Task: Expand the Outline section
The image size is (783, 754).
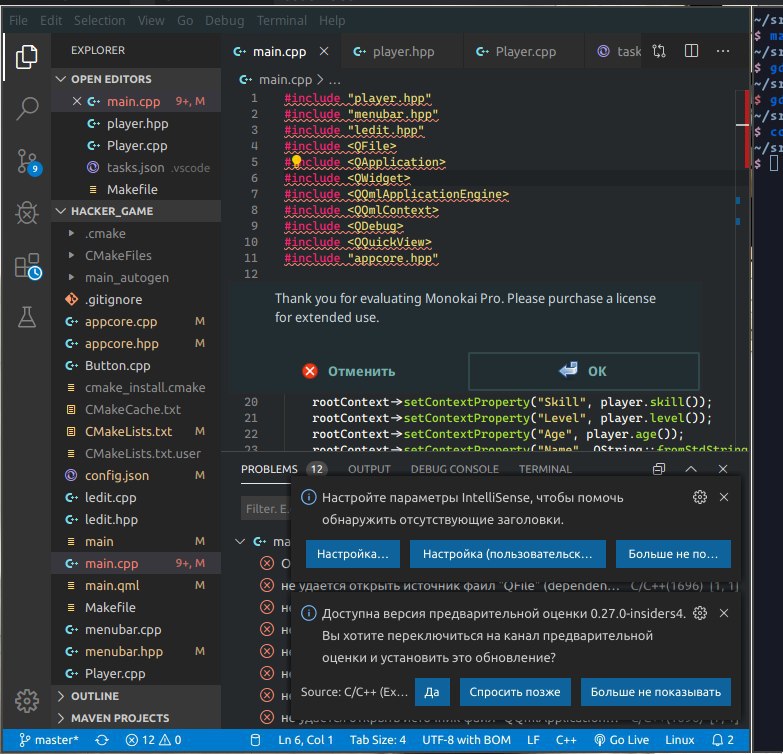Action: point(136,696)
